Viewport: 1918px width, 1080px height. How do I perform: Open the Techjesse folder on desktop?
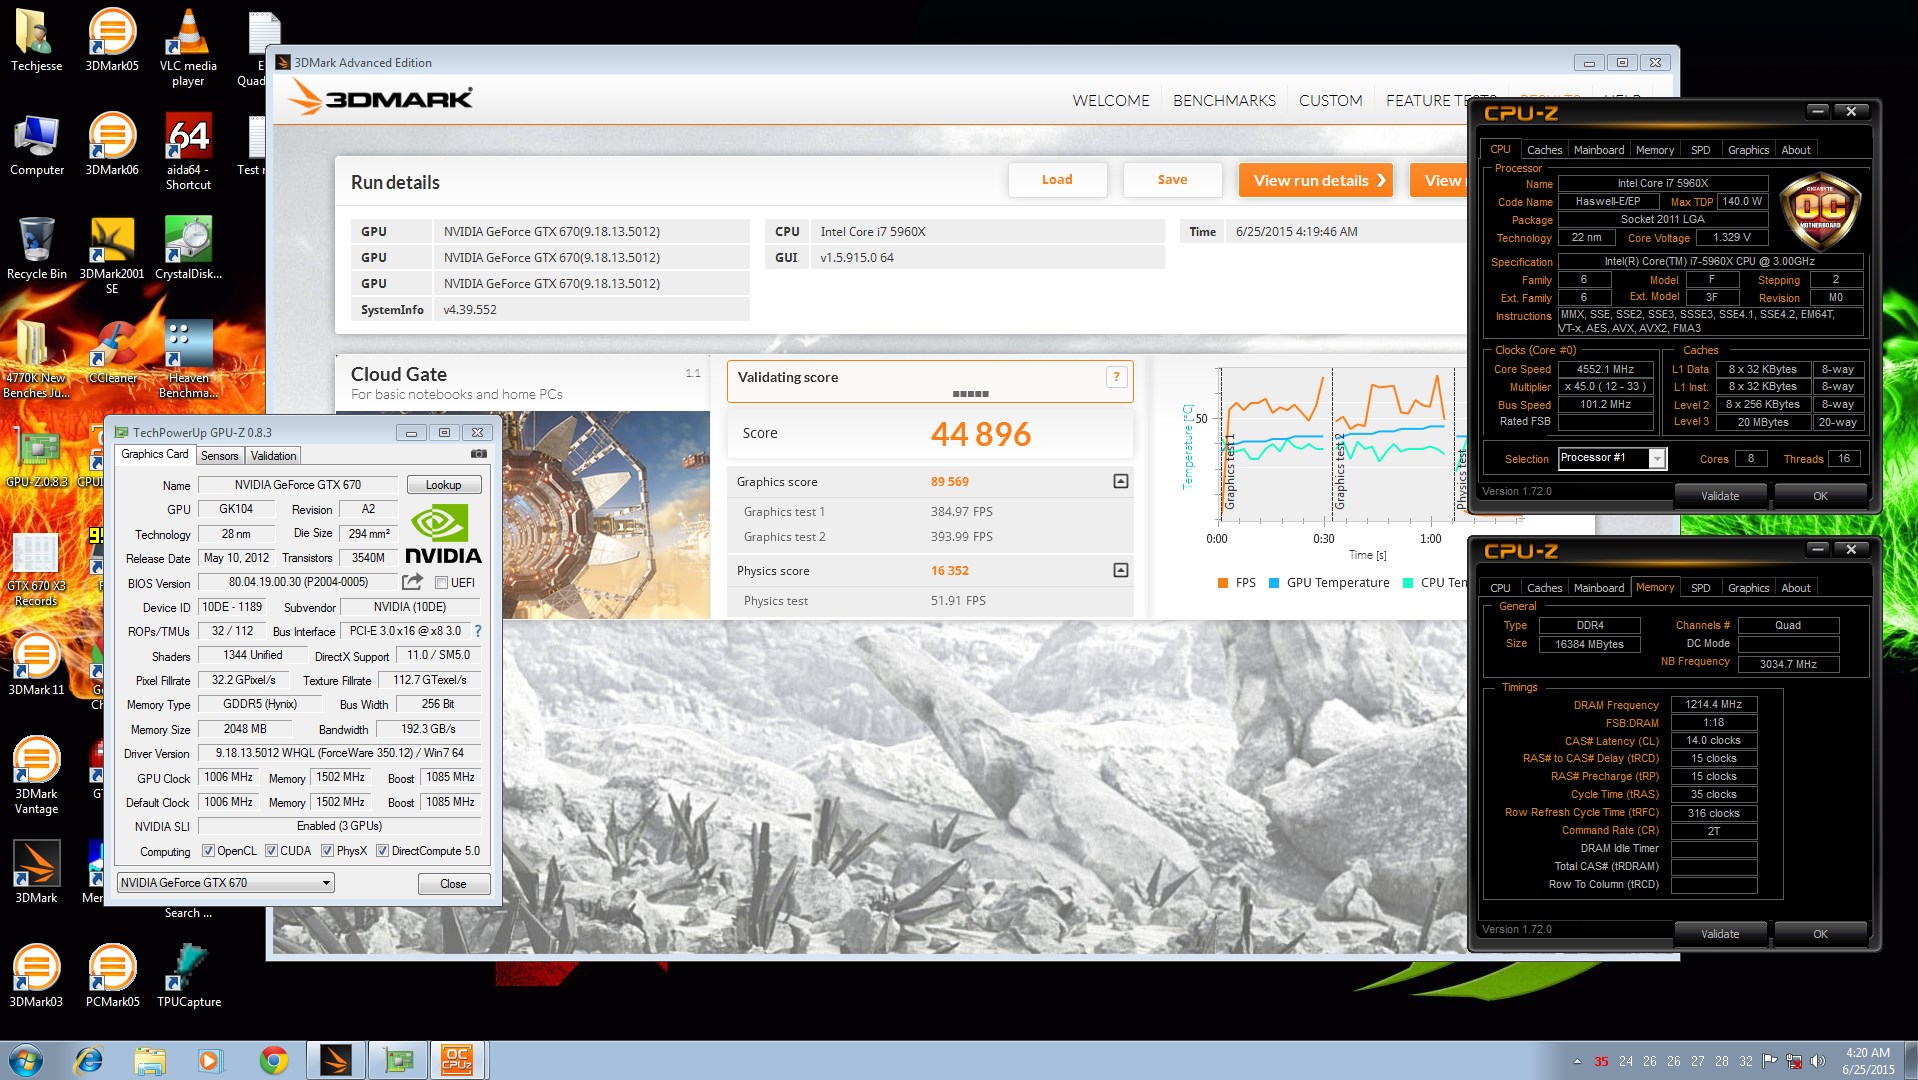[x=36, y=40]
